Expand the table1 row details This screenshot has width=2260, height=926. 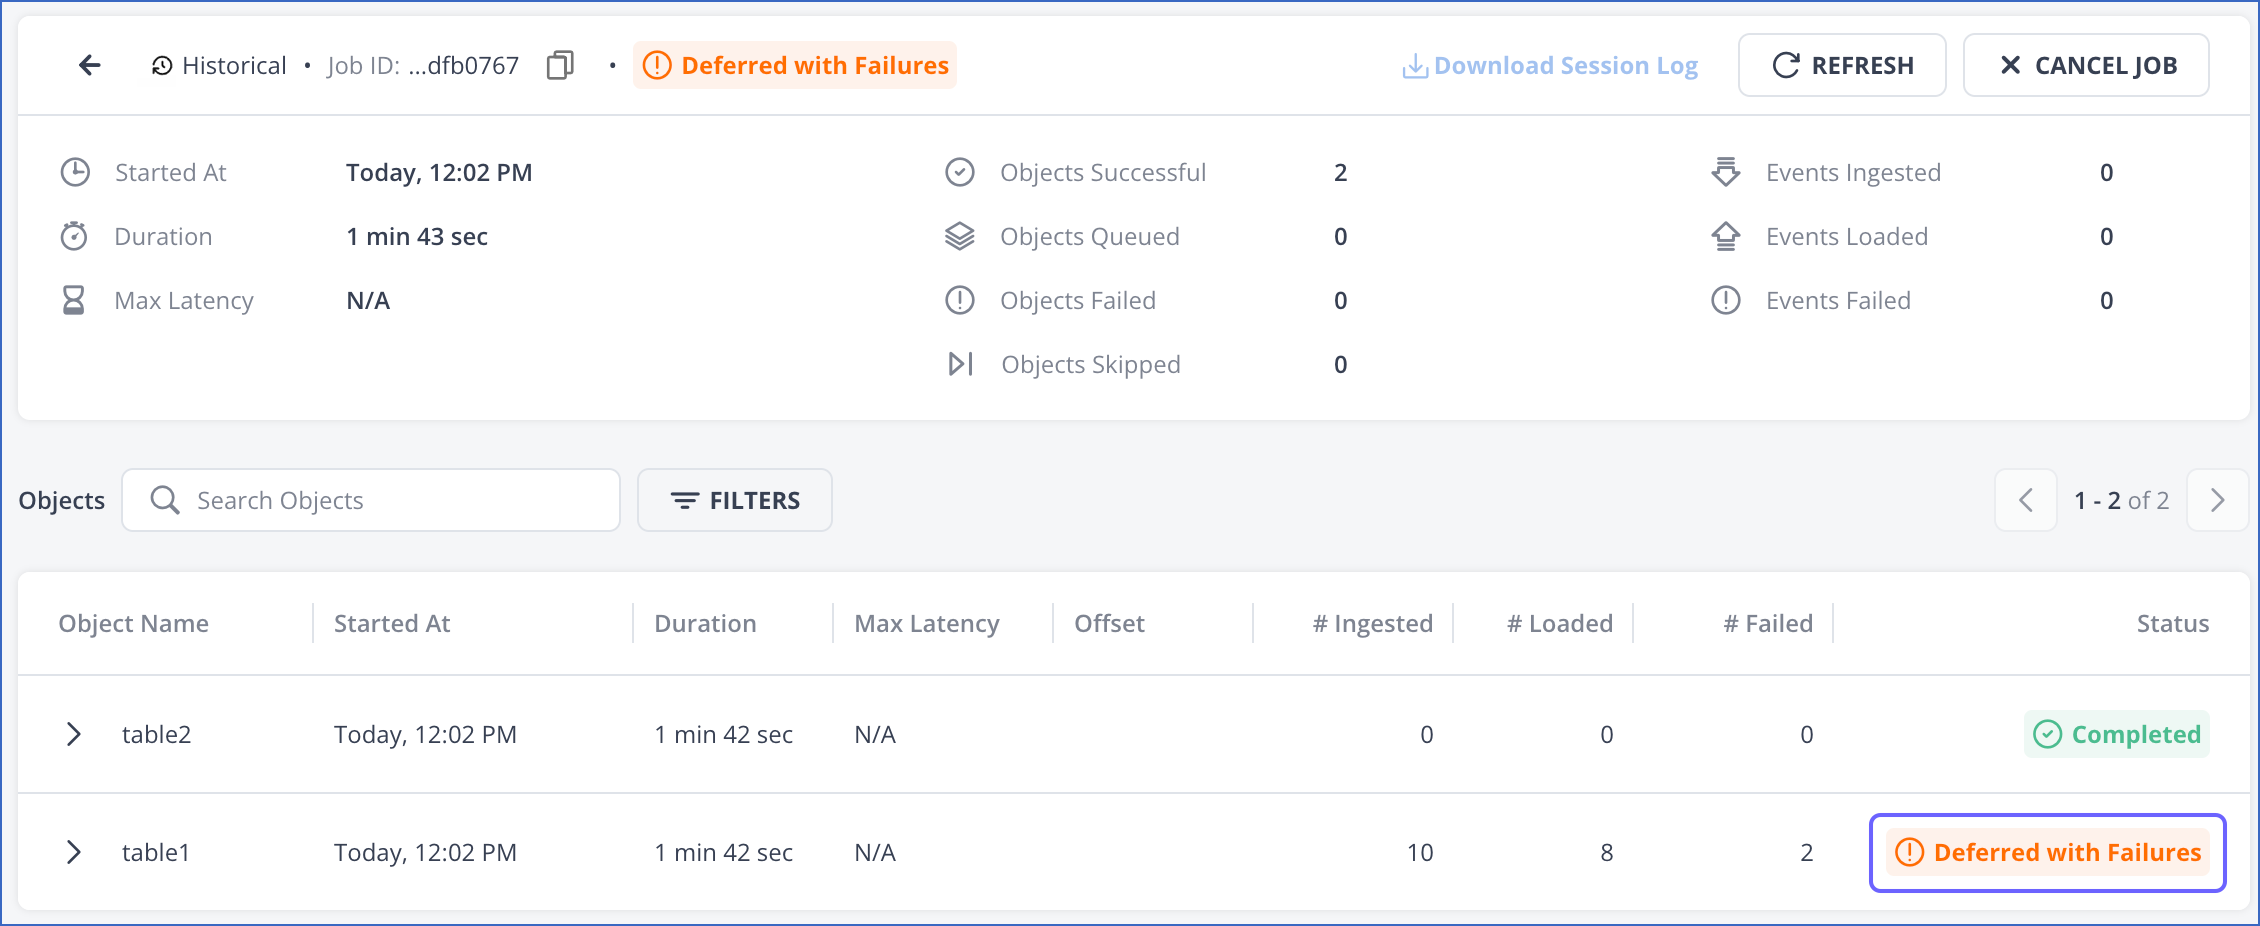click(x=73, y=852)
